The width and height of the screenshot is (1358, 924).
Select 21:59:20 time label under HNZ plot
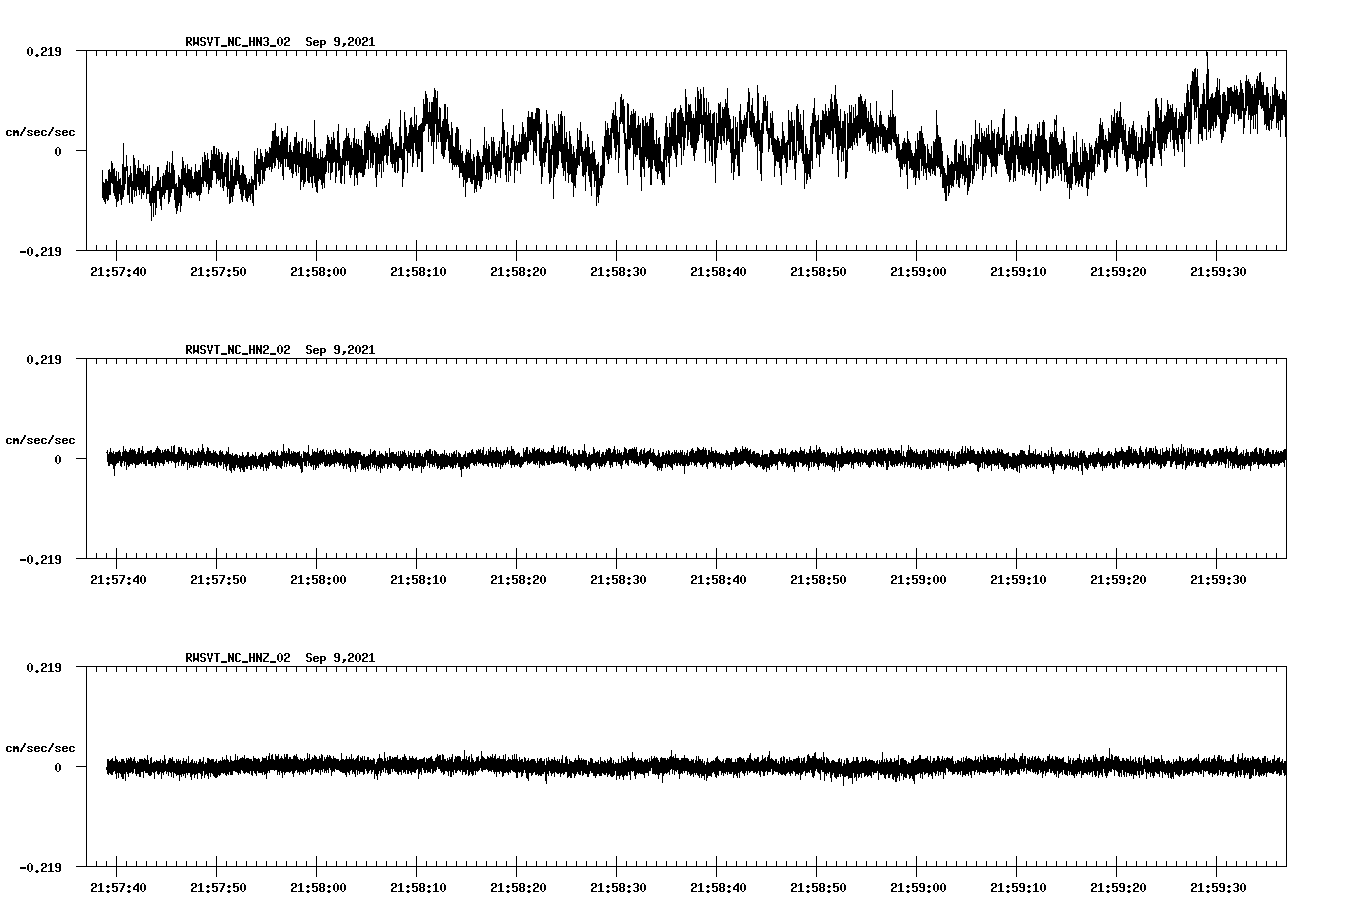1118,888
